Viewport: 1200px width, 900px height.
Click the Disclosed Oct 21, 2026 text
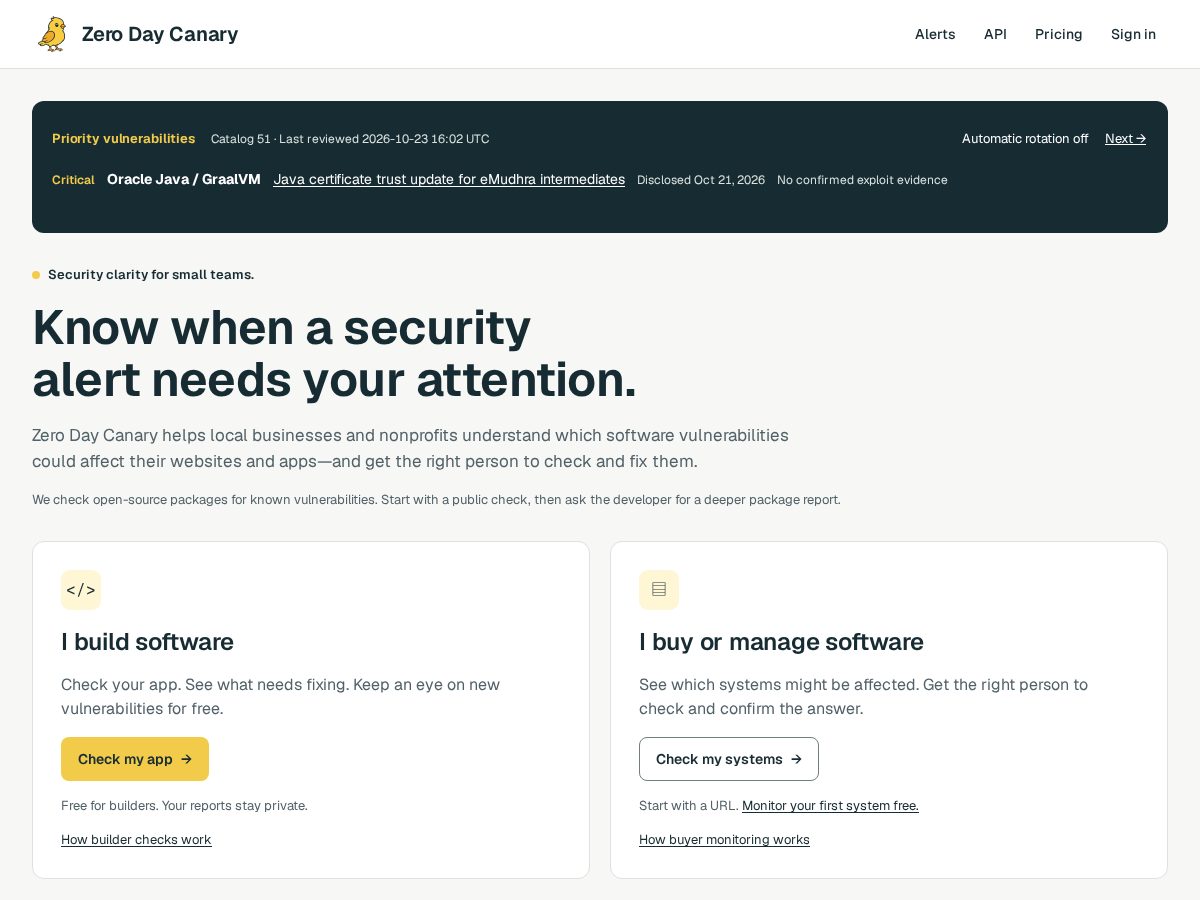coord(701,180)
